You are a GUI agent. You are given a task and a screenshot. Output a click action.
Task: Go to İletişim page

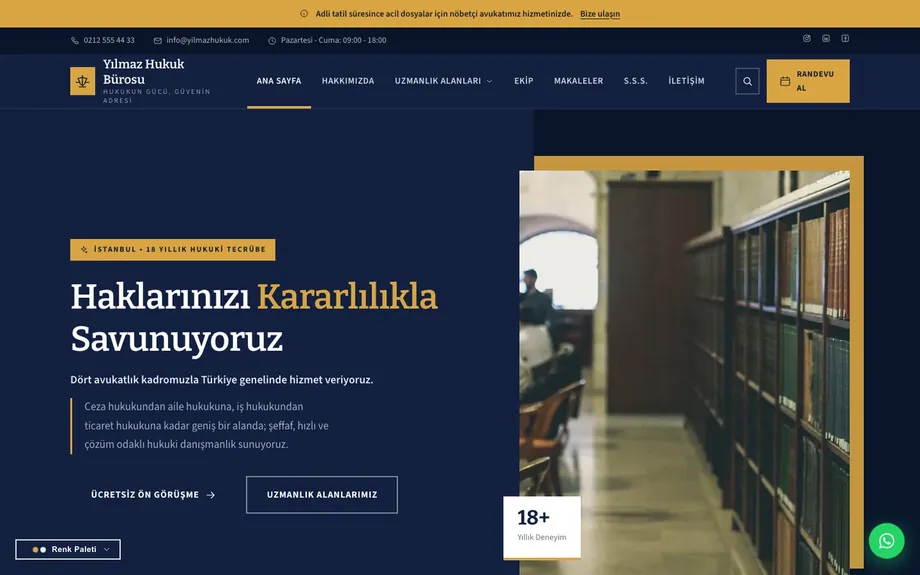pyautogui.click(x=686, y=81)
